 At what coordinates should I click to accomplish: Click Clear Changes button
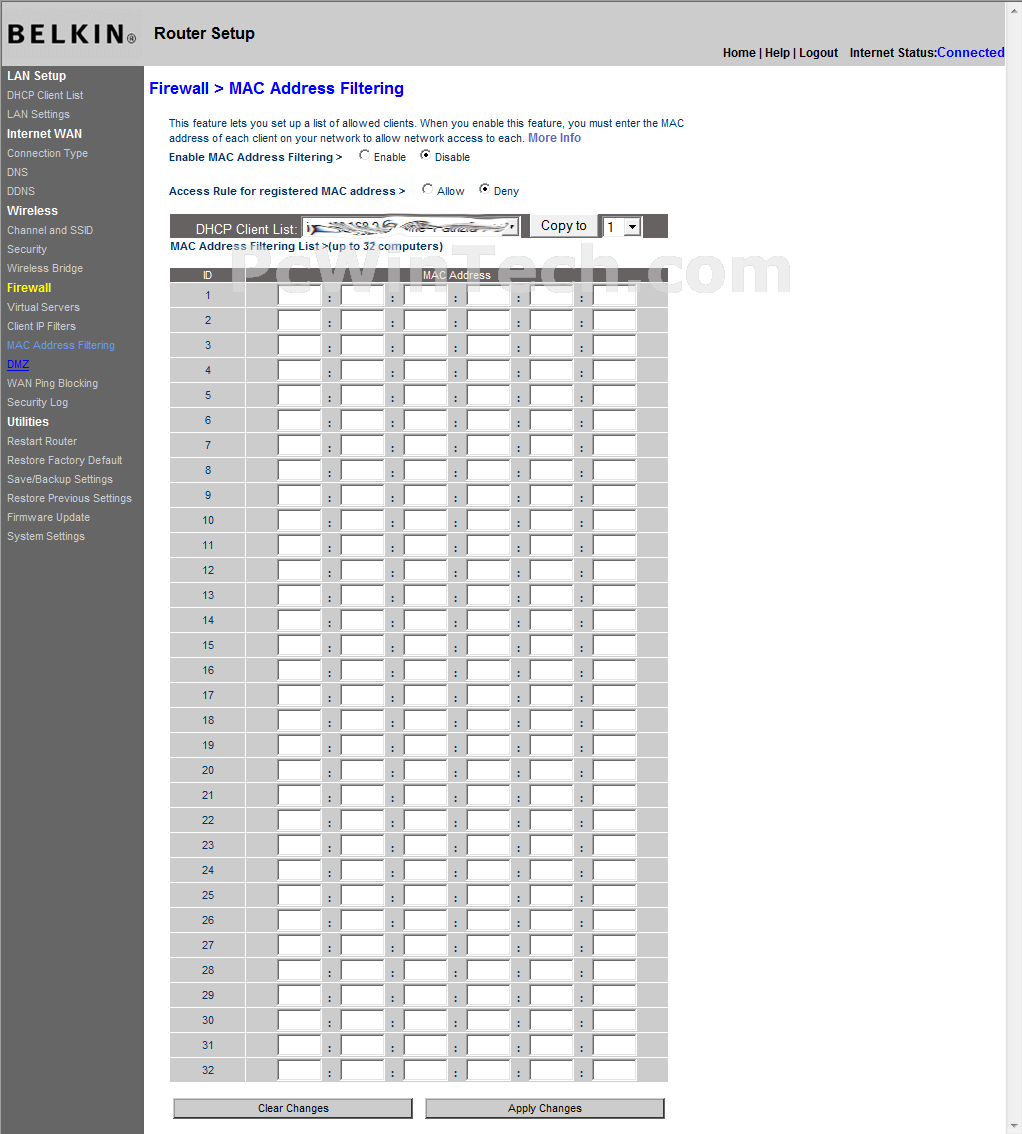(293, 1108)
